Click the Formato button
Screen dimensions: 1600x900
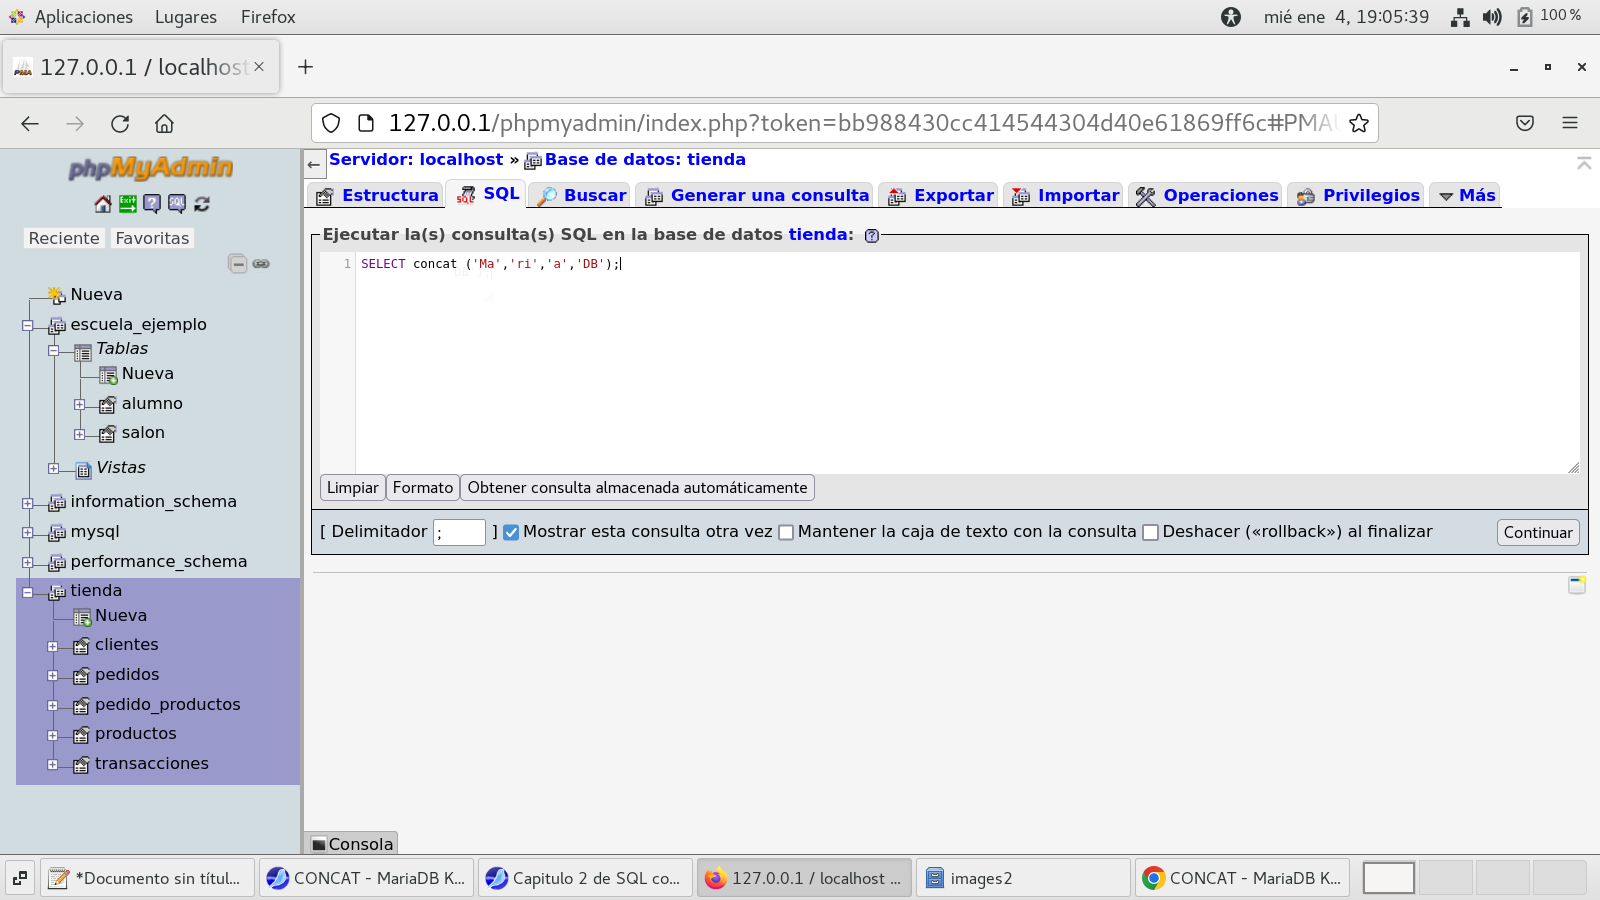pyautogui.click(x=422, y=488)
